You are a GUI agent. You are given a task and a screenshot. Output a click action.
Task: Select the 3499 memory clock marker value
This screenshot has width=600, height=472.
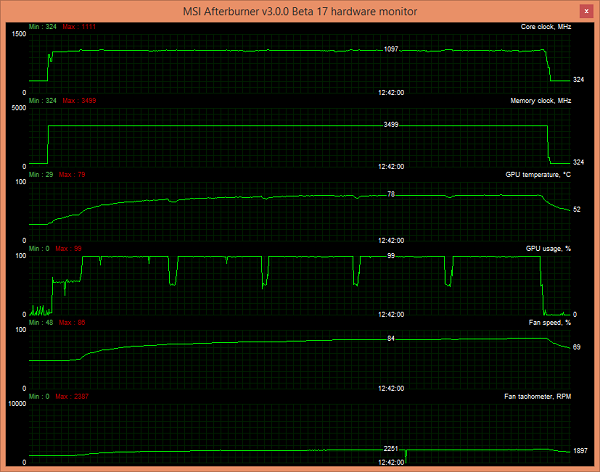391,125
